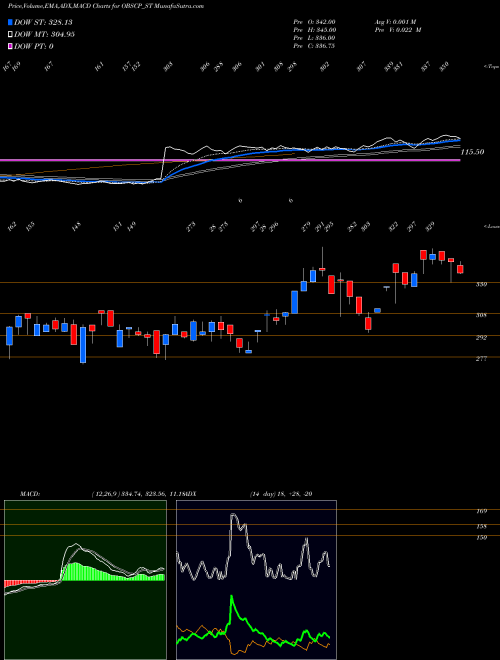Click the 'Pre O: 342.00' open value
The image size is (500, 660).
[x=314, y=22]
